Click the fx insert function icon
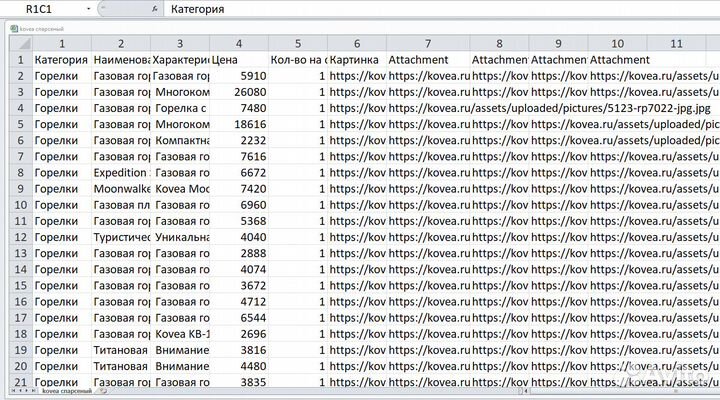The height and width of the screenshot is (400, 720). tap(155, 9)
